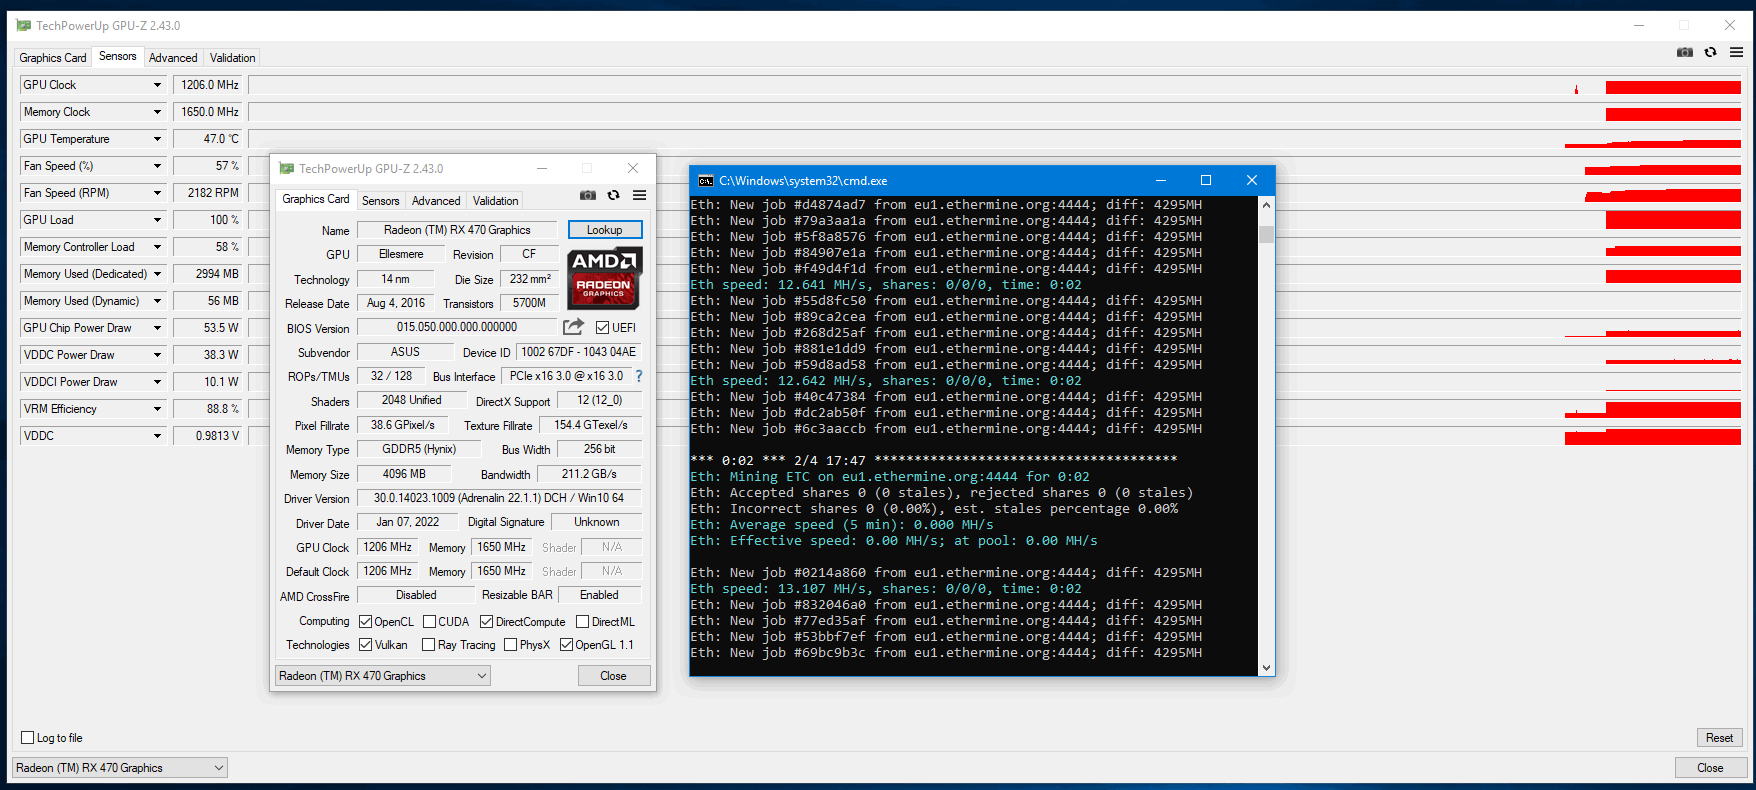Toggle OpenCL checkbox
Image resolution: width=1756 pixels, height=790 pixels.
click(x=366, y=622)
